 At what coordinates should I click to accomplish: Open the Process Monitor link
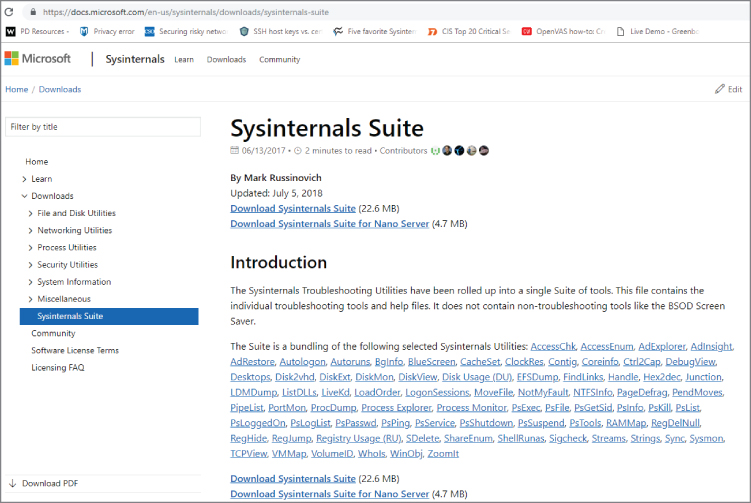click(x=471, y=408)
